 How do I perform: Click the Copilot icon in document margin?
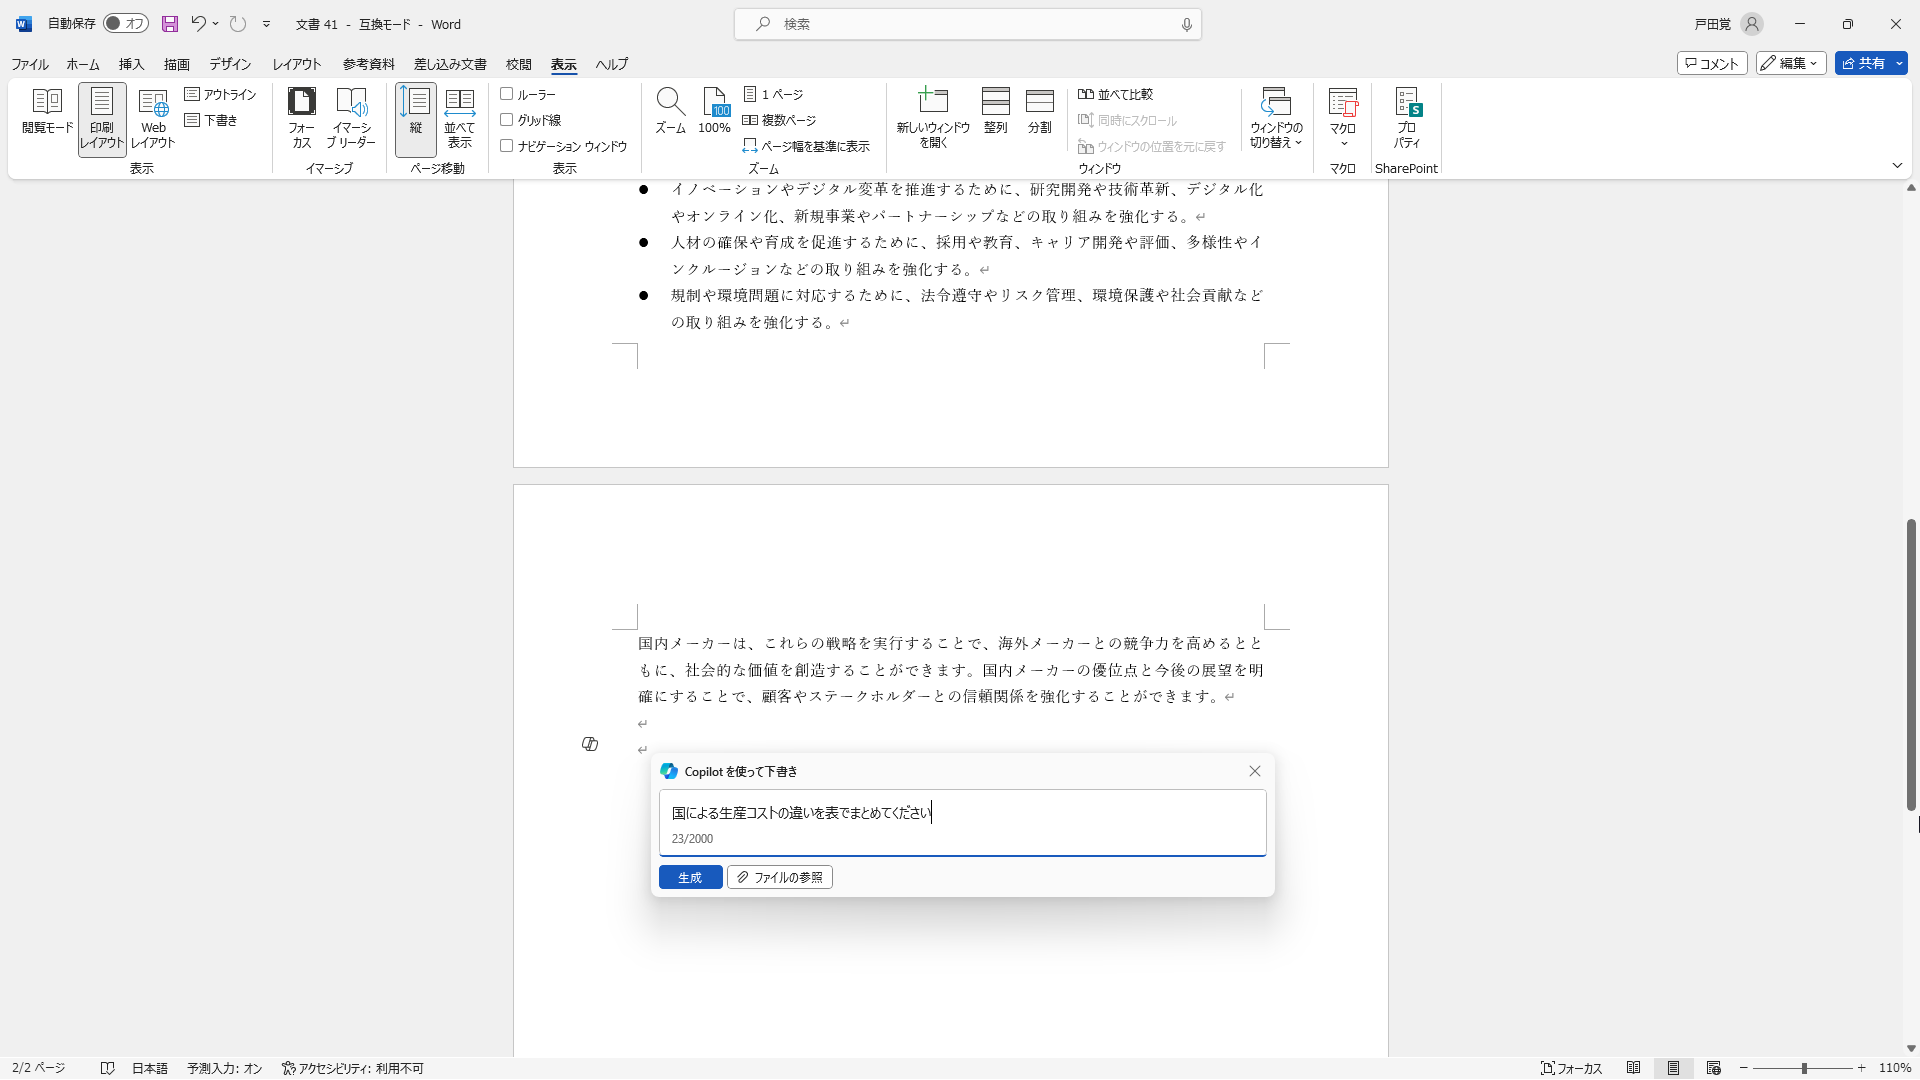(x=590, y=744)
